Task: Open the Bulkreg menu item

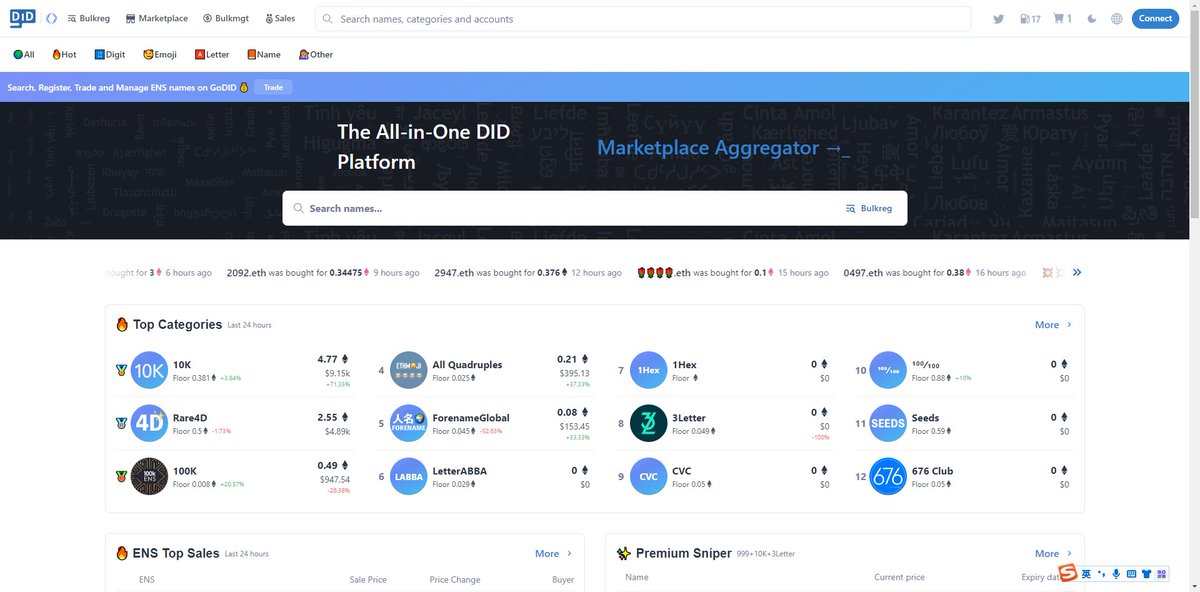Action: click(90, 18)
